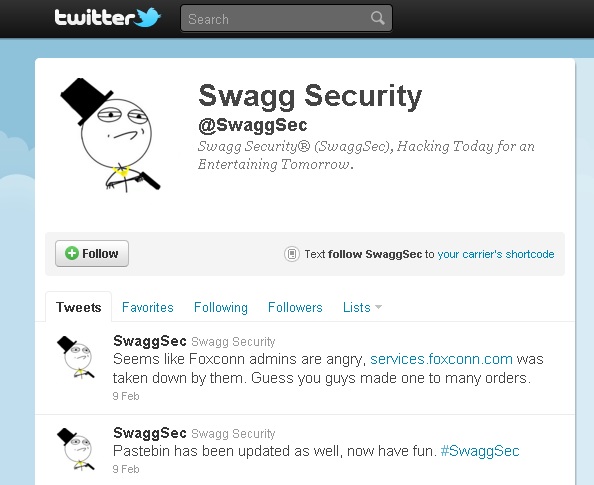594x485 pixels.
Task: Select the Followers tab
Action: [x=295, y=307]
